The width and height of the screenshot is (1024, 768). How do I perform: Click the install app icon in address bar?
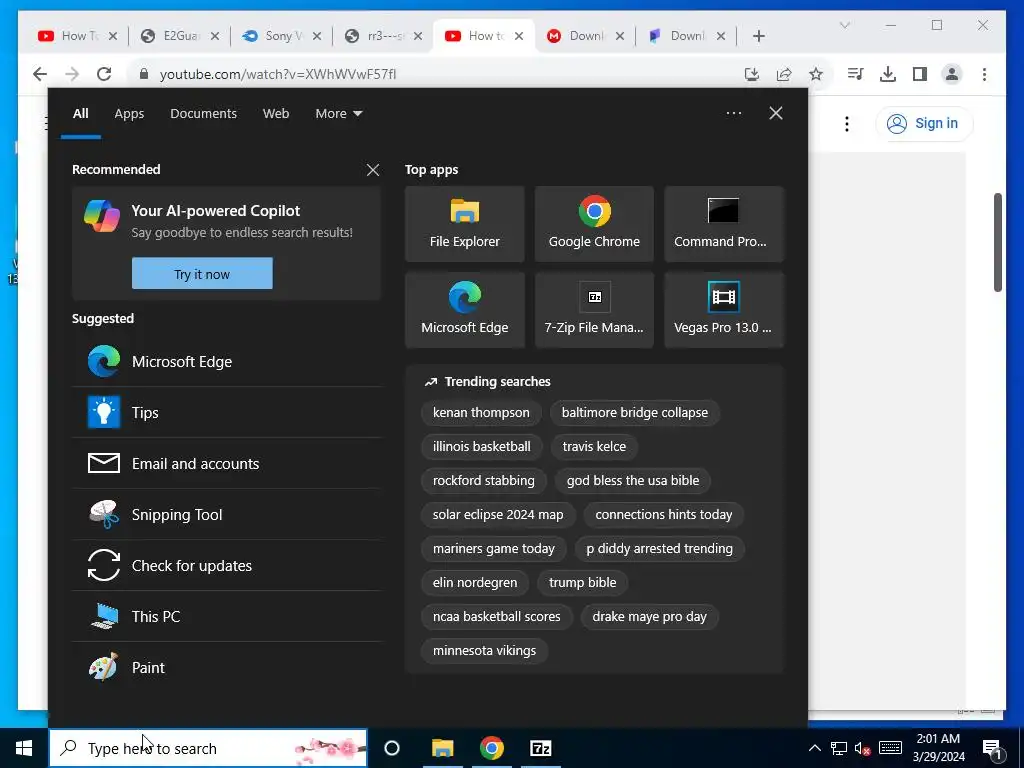pos(752,74)
